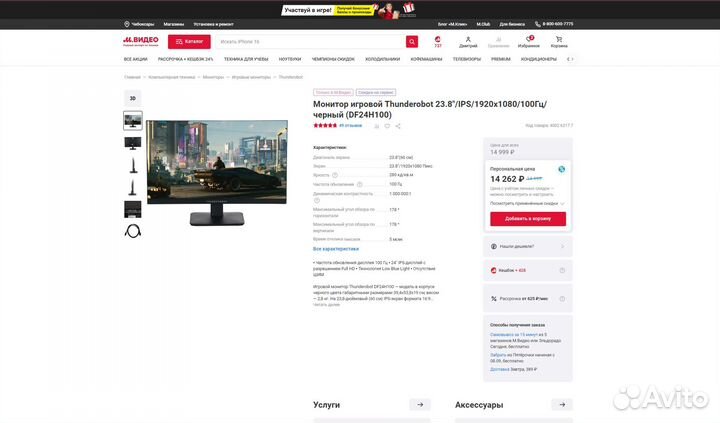Open the НОУТБУКИ menu item

point(290,59)
